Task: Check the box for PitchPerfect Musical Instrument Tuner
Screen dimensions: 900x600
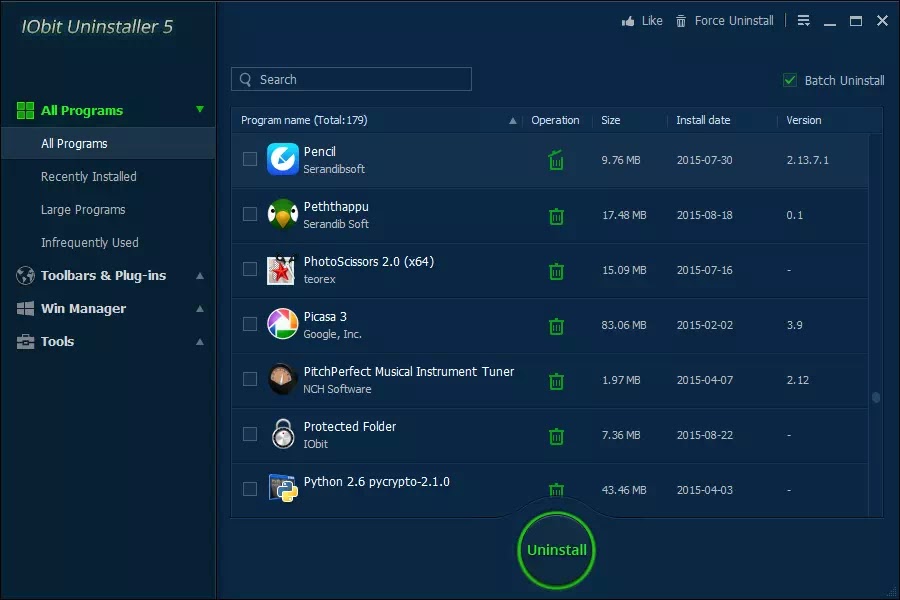Action: pyautogui.click(x=250, y=379)
